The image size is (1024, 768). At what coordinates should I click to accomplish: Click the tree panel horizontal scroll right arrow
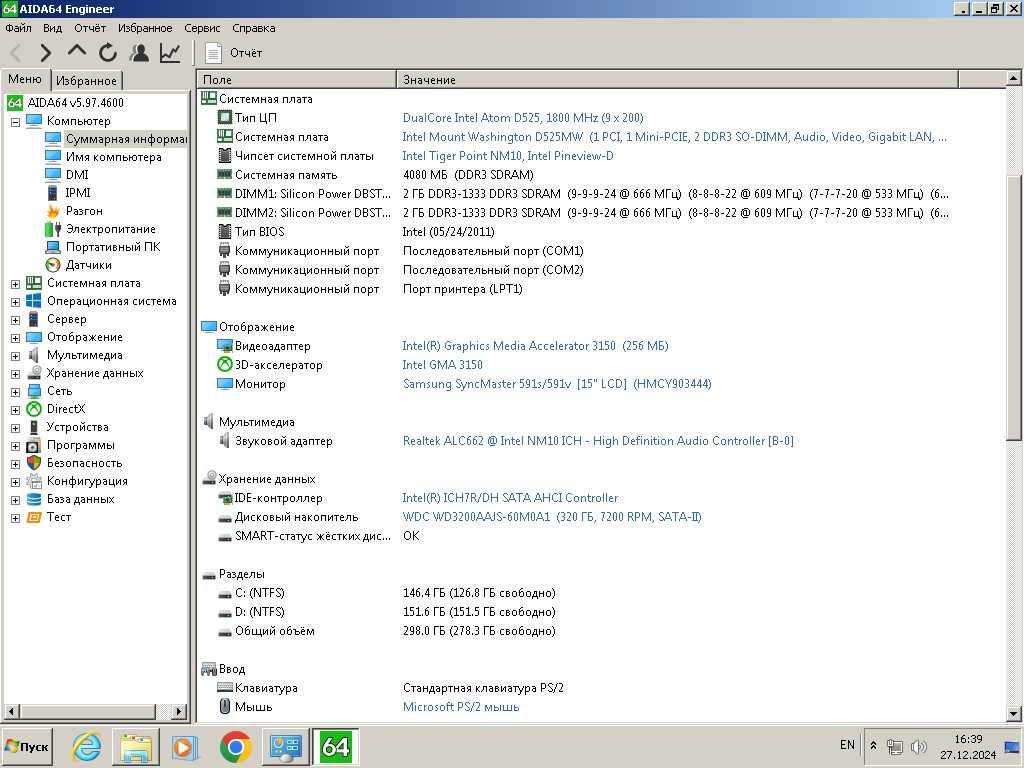[179, 711]
